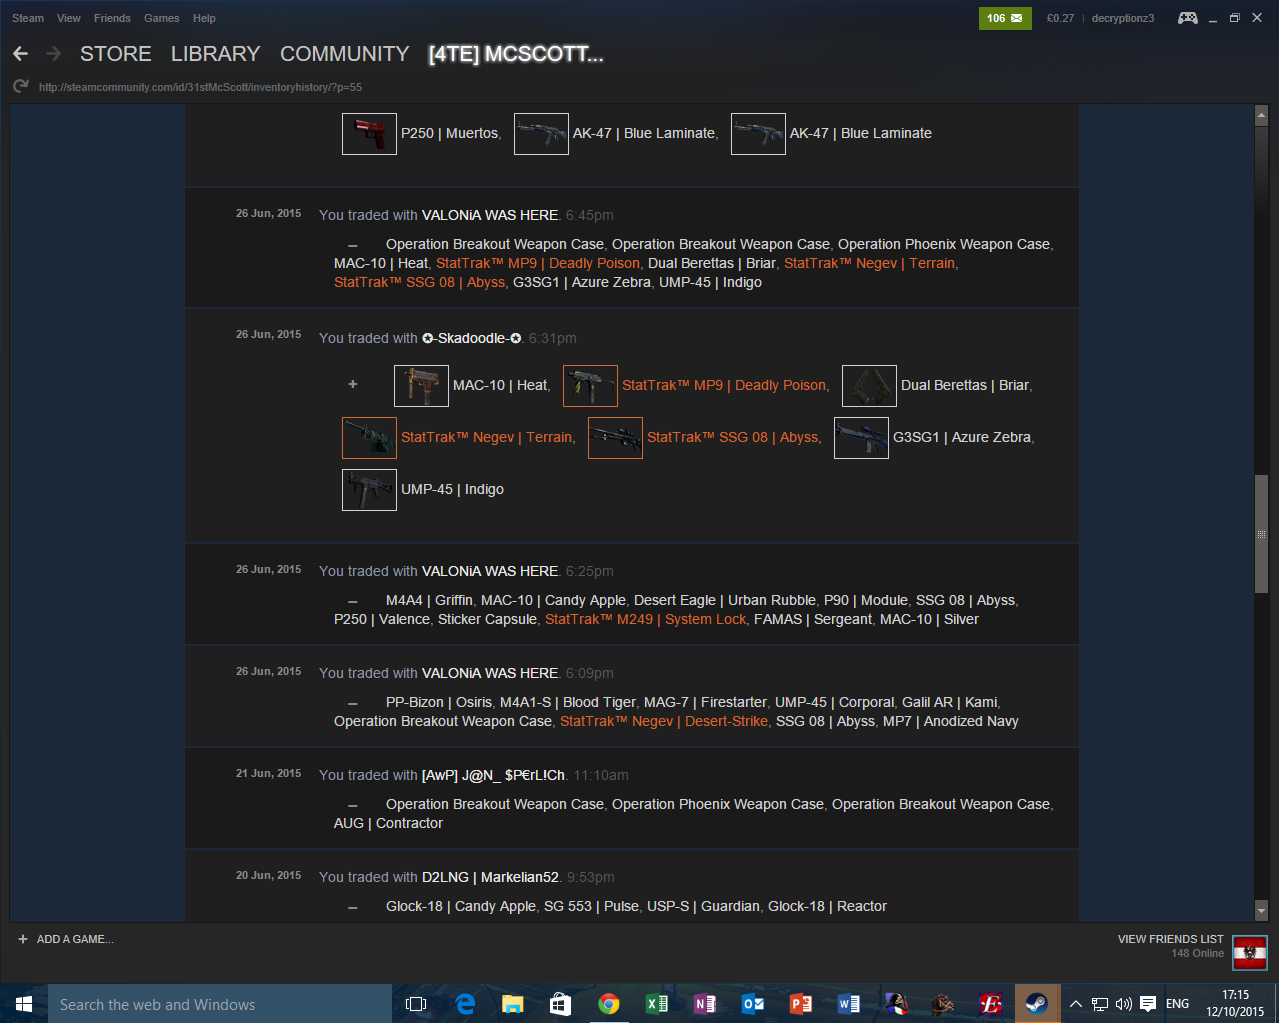Image resolution: width=1279 pixels, height=1023 pixels.
Task: Click the G3SG1 Azure Zebra weapon image
Action: click(x=861, y=438)
